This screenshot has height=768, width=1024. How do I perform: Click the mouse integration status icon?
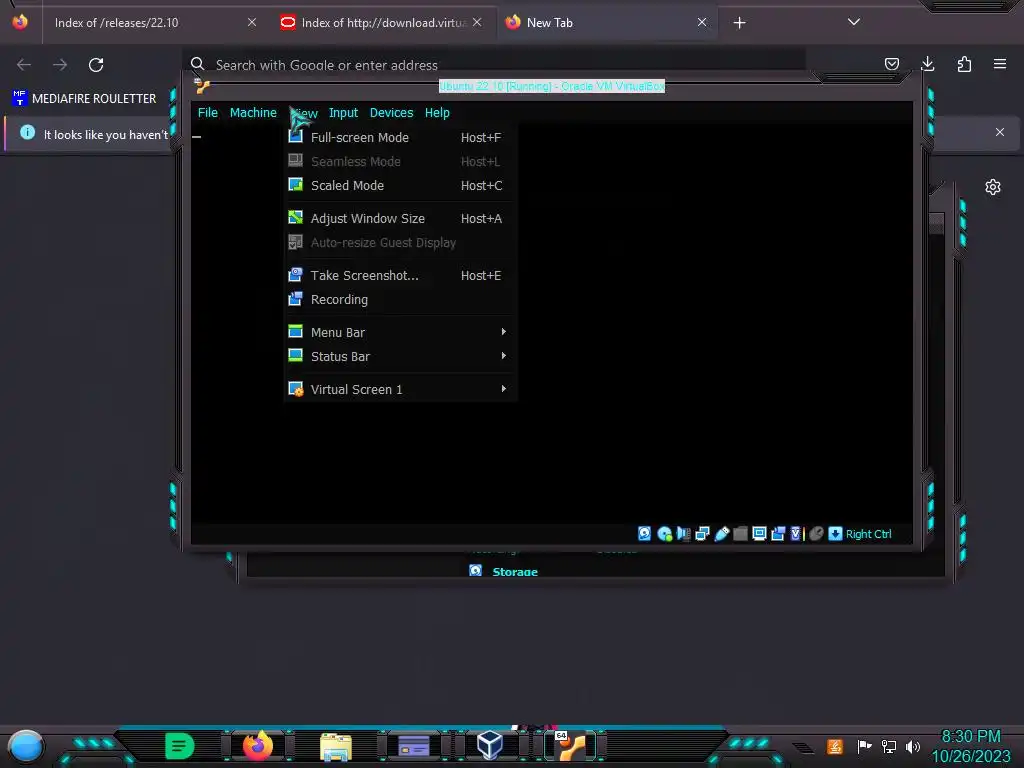(816, 534)
